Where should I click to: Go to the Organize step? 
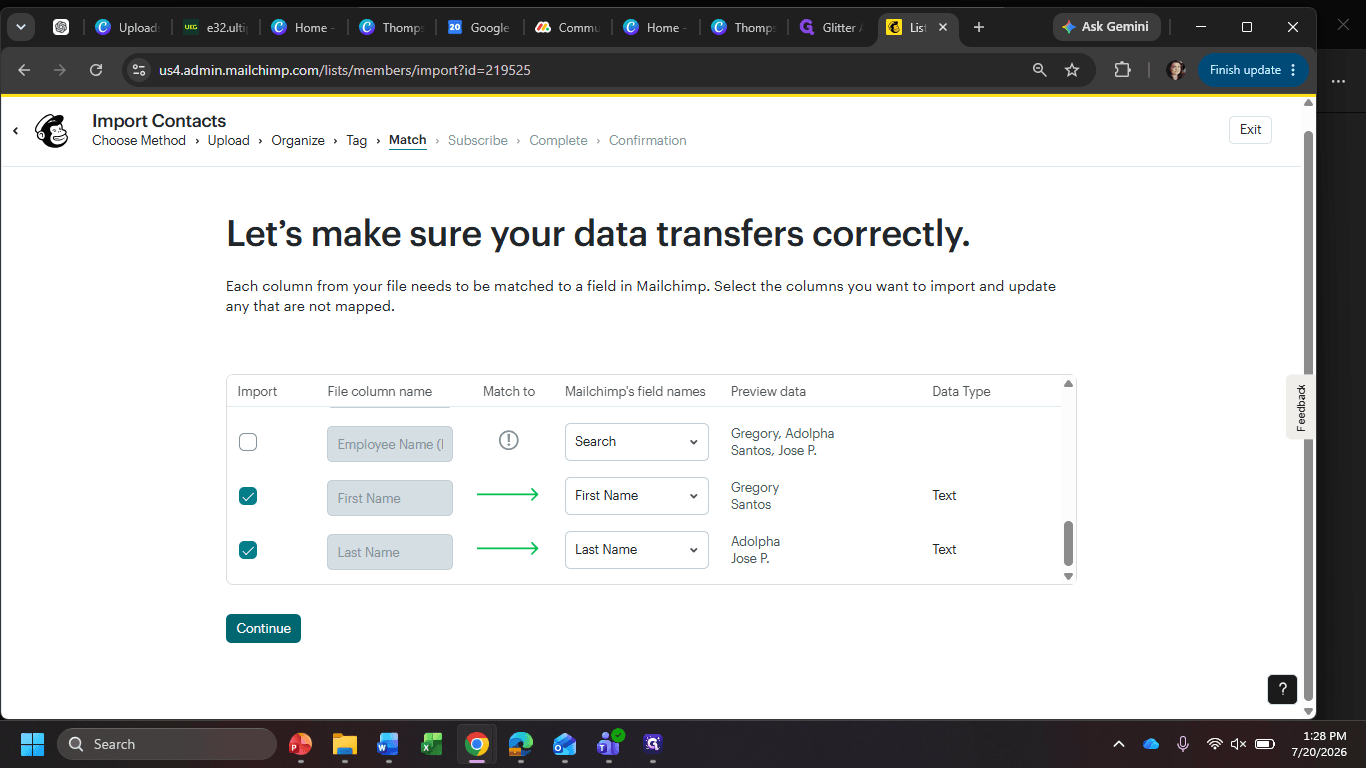298,140
